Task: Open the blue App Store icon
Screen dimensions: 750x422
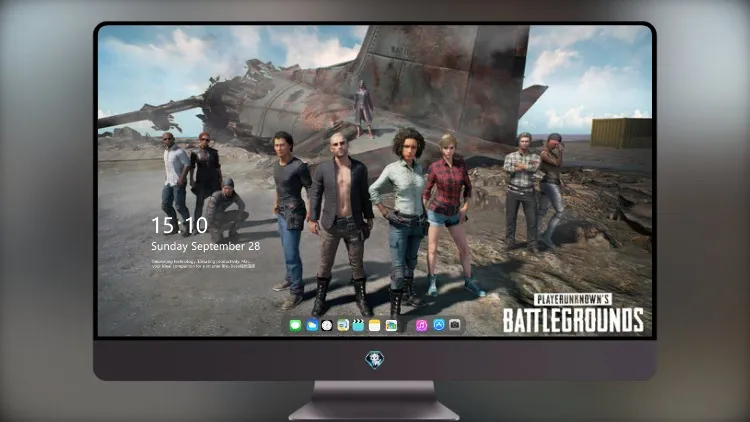Action: [439, 325]
